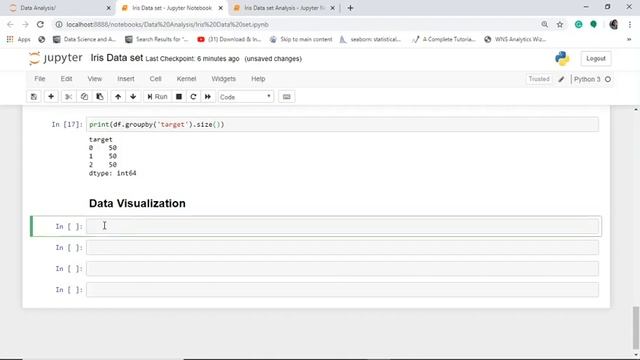The width and height of the screenshot is (640, 360).
Task: Click the Logout button
Action: point(596,58)
